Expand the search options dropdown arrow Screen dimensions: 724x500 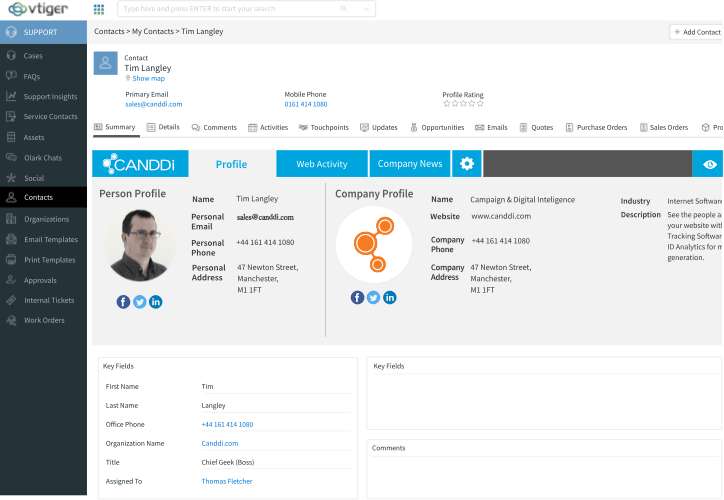(367, 9)
